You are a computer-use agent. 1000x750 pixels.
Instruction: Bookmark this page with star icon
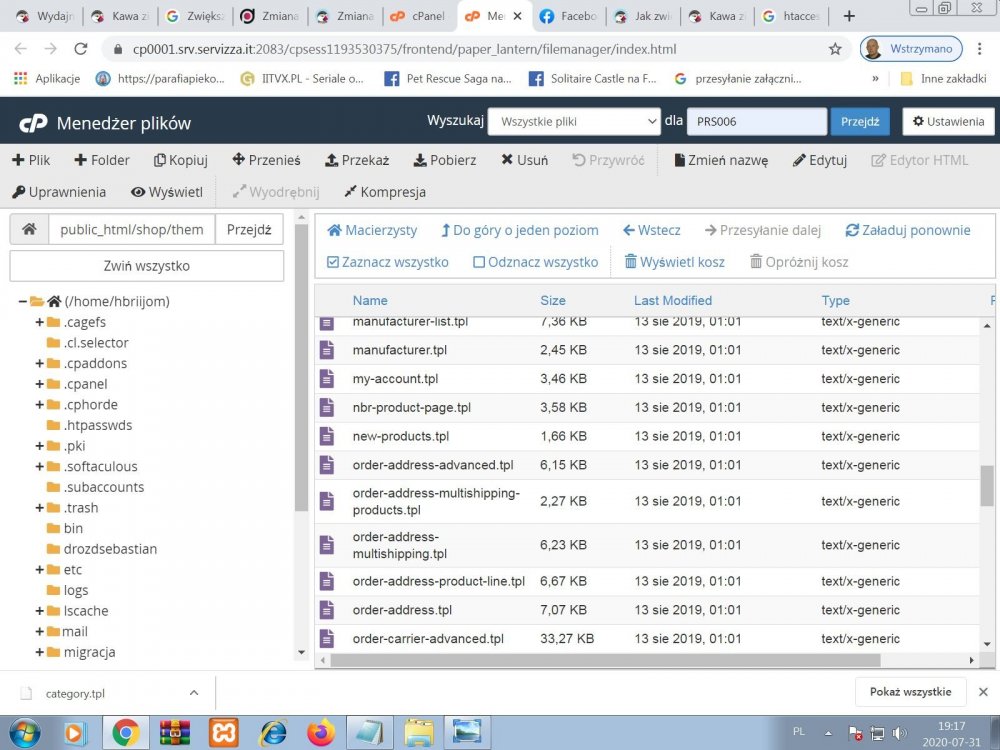(x=835, y=49)
